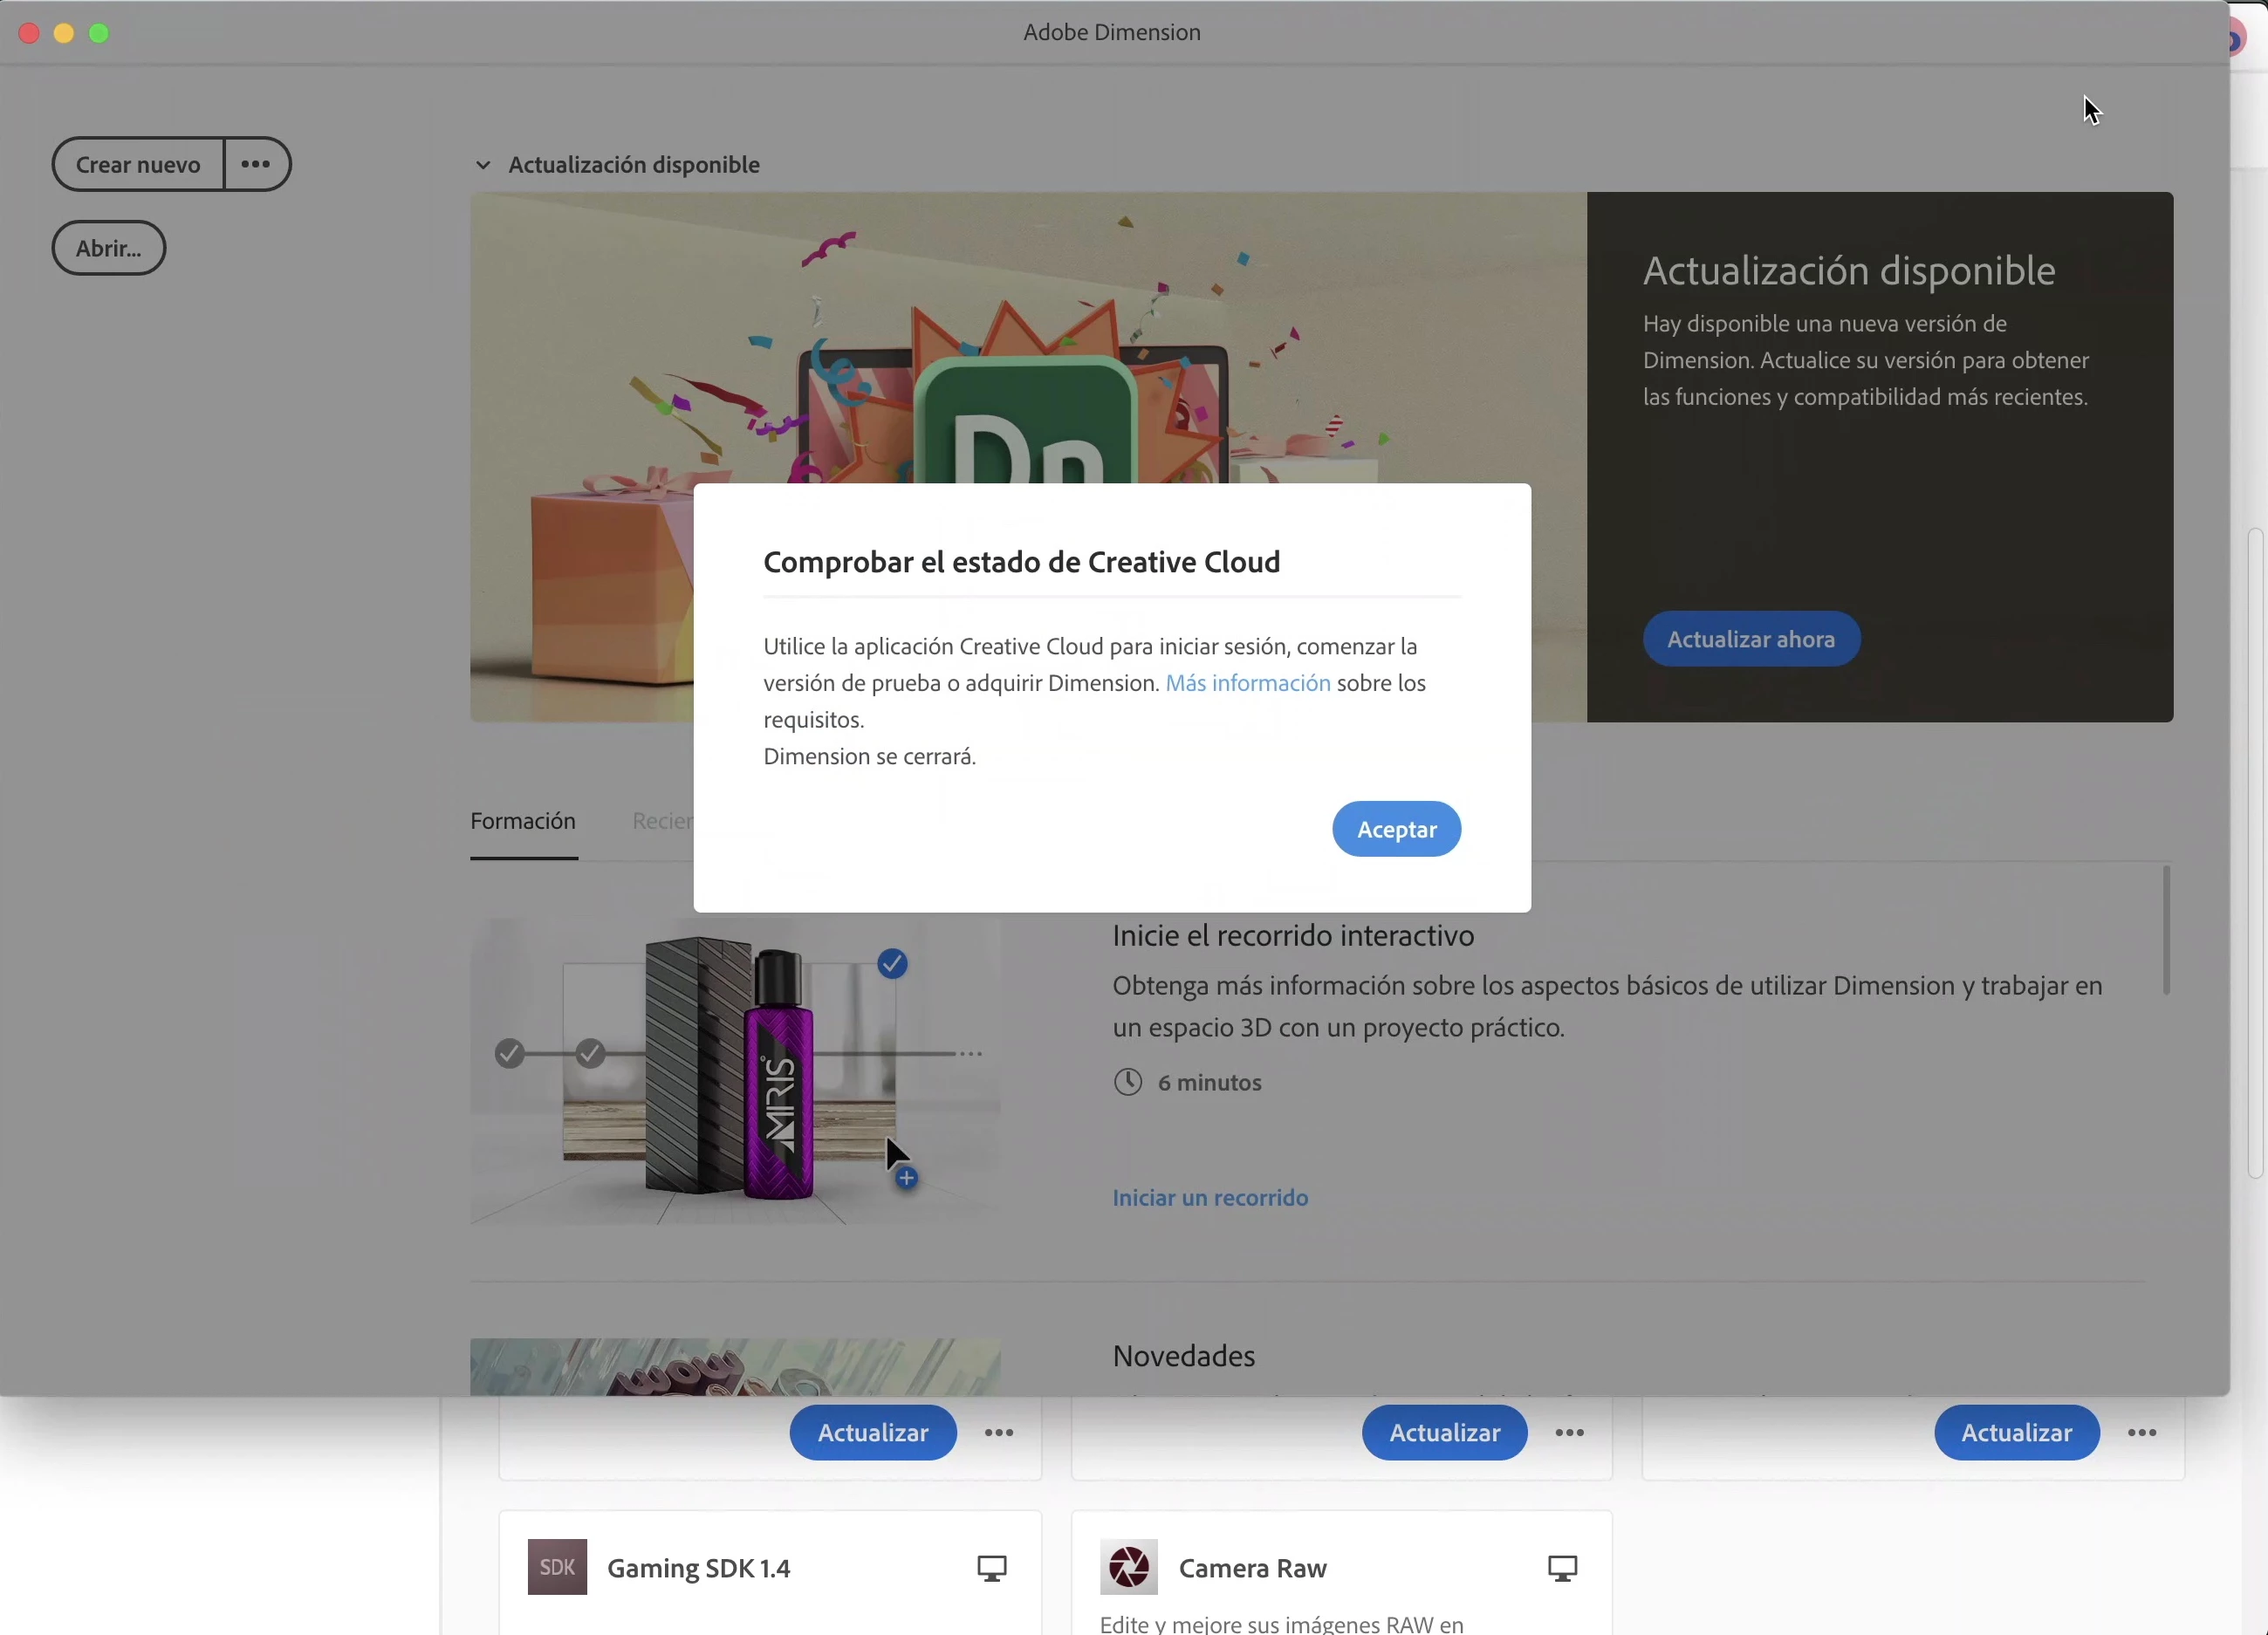This screenshot has height=1635, width=2268.
Task: Collapse the Actualización disponible section chevron
Action: pos(483,165)
